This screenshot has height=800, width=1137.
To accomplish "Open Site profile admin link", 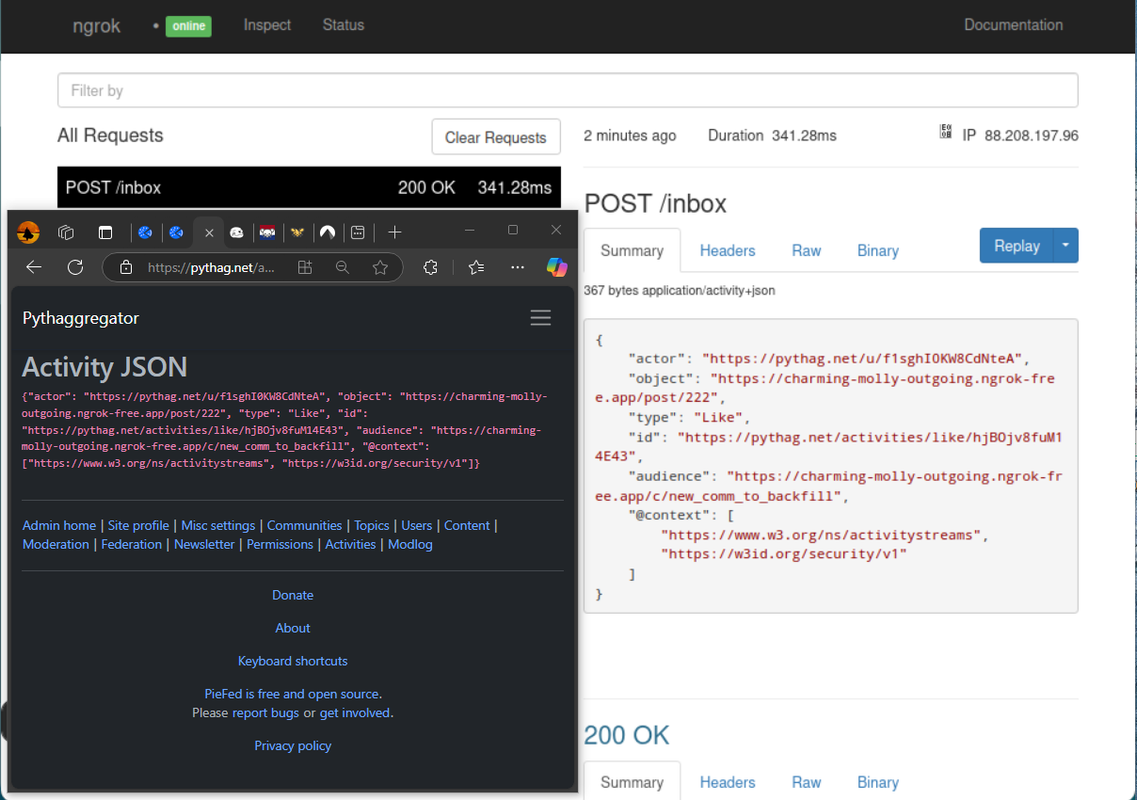I will point(138,525).
